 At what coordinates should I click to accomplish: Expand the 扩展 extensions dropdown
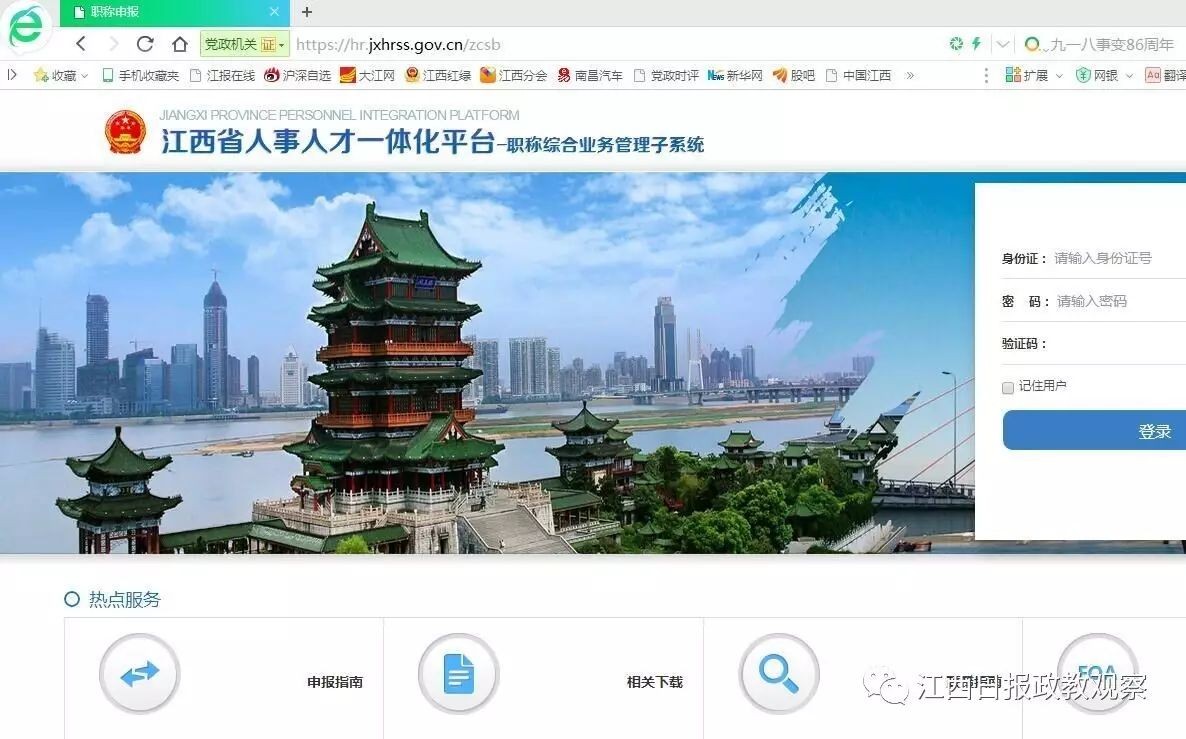pos(1059,76)
